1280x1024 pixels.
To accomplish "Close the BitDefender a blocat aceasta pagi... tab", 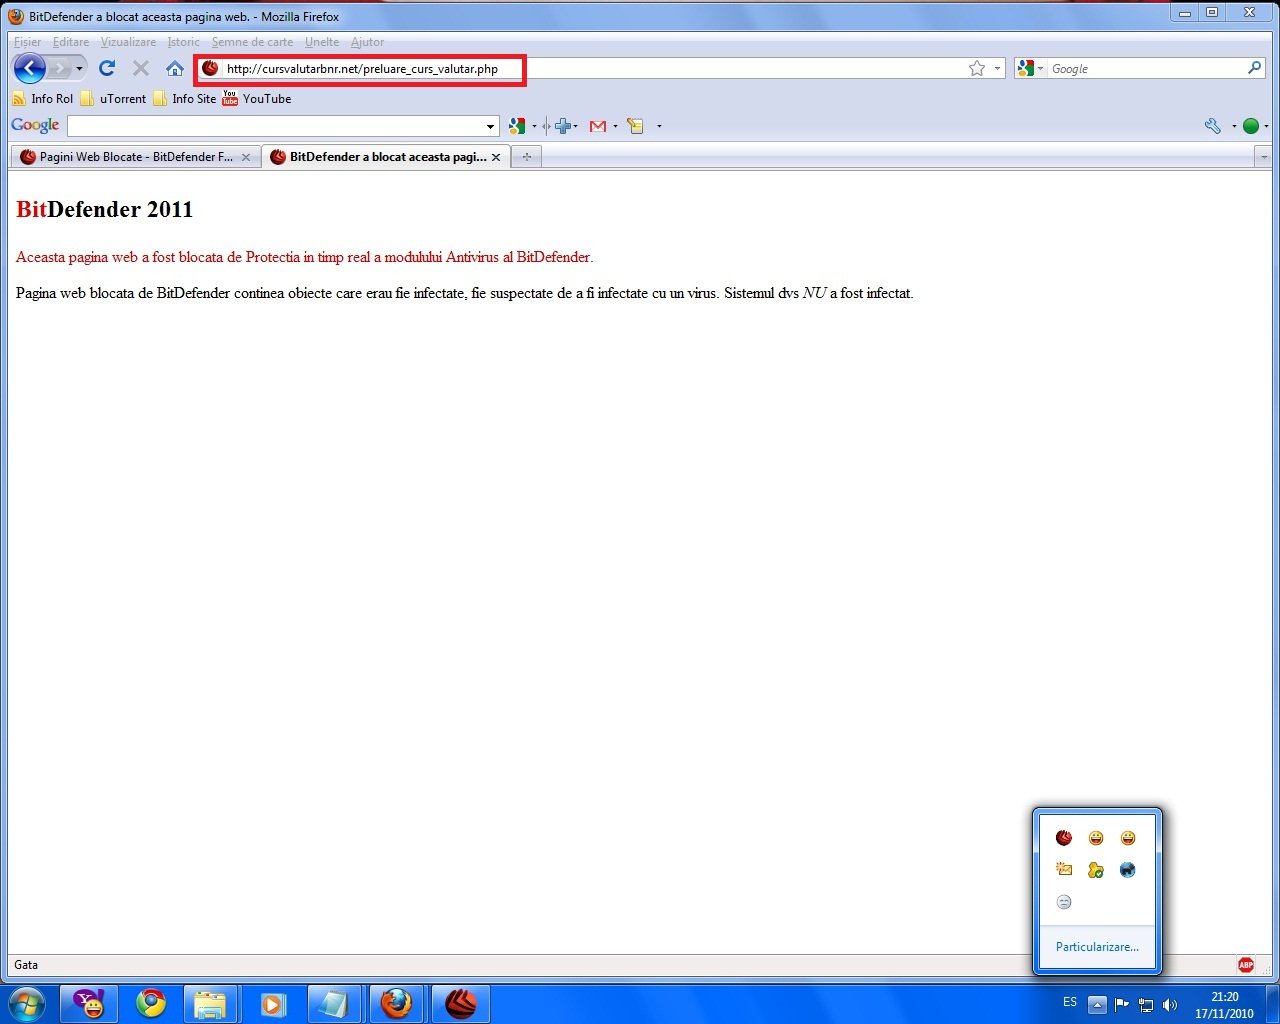I will (x=496, y=157).
